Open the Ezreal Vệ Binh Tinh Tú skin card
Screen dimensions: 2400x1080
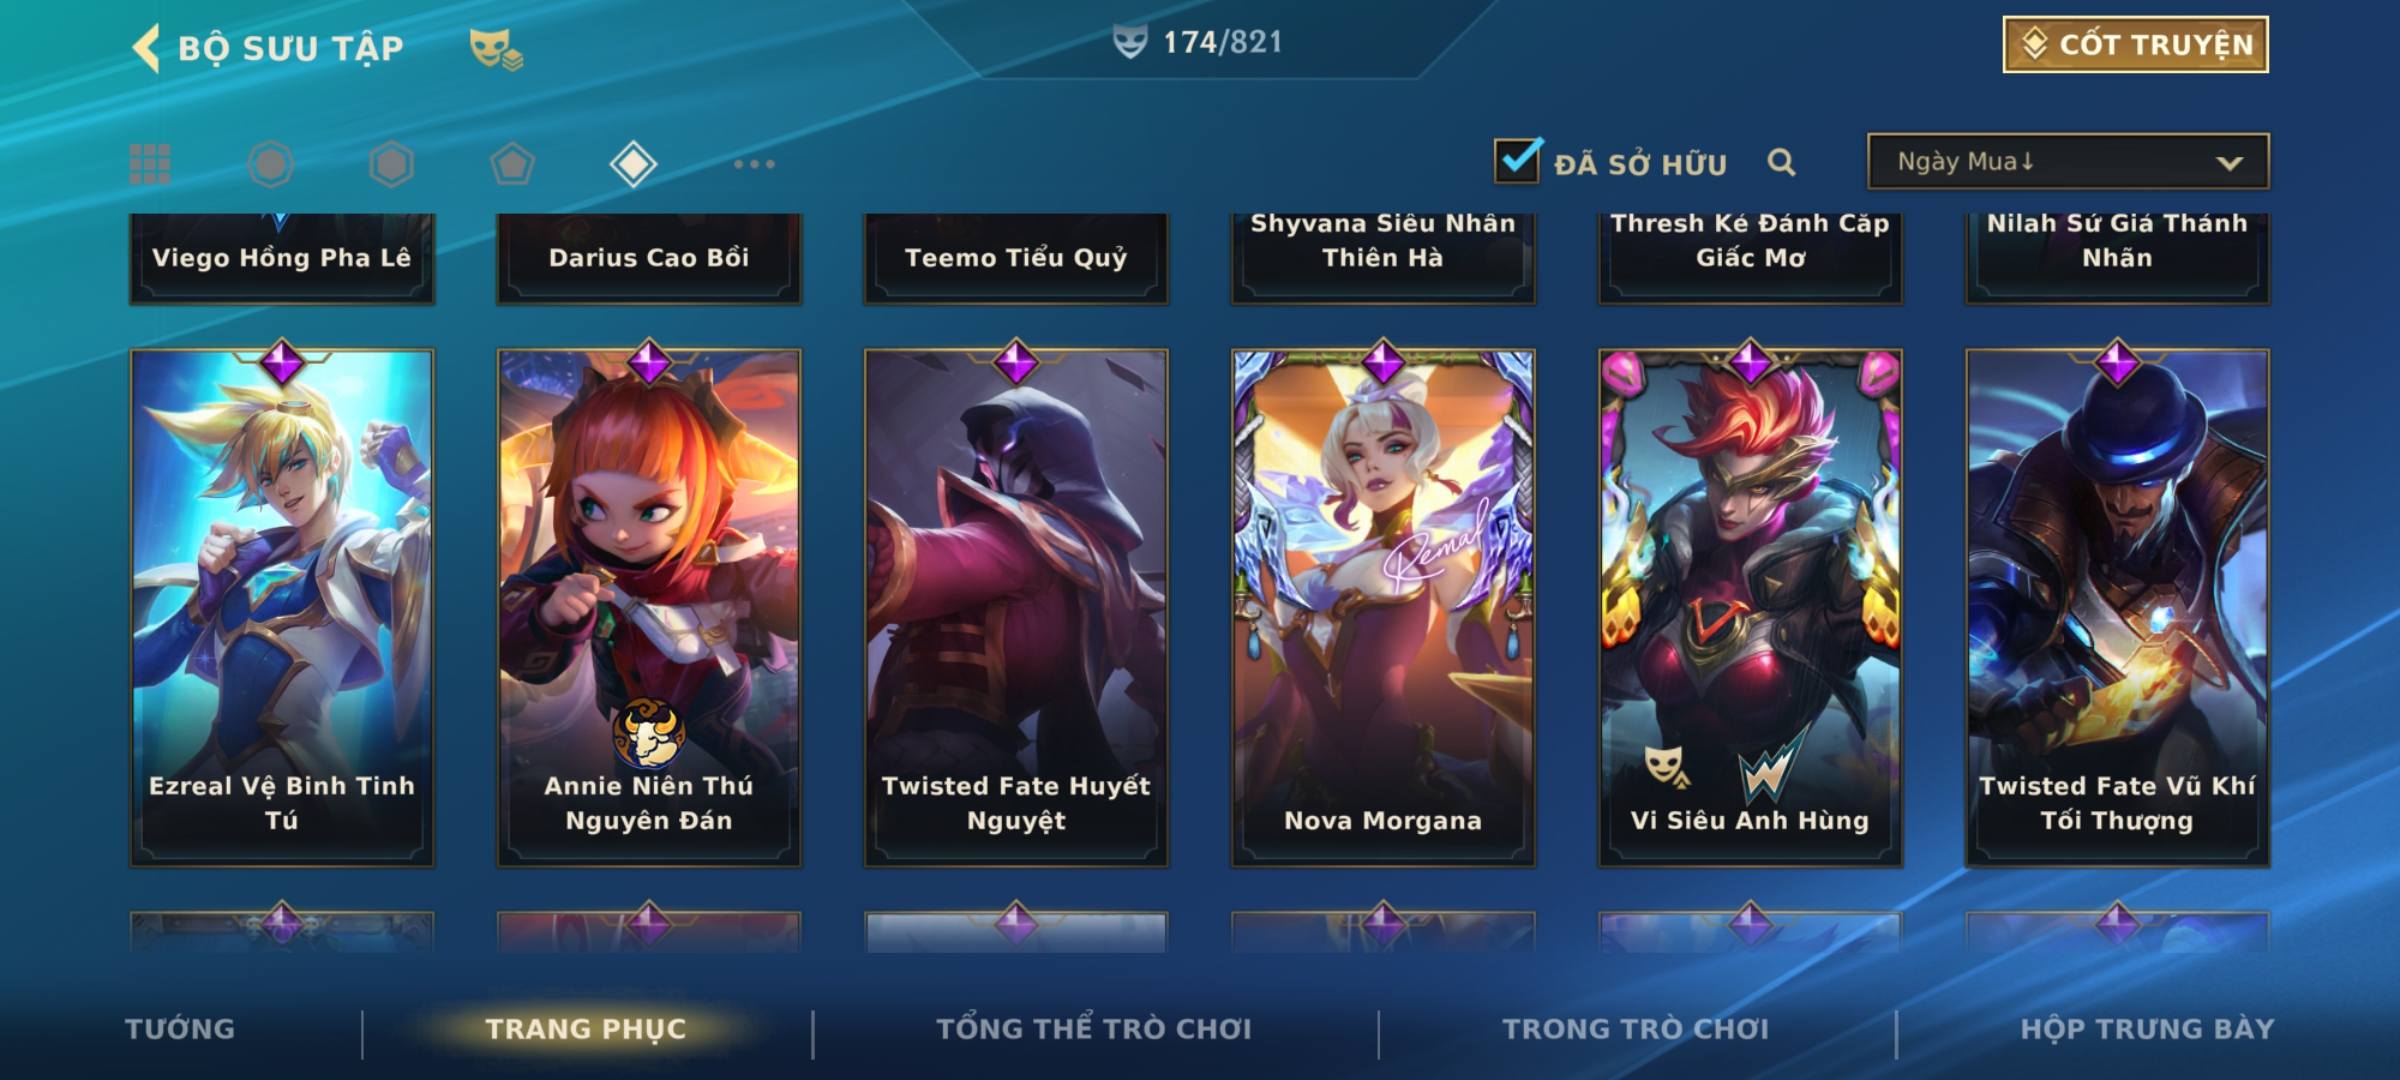tap(282, 607)
